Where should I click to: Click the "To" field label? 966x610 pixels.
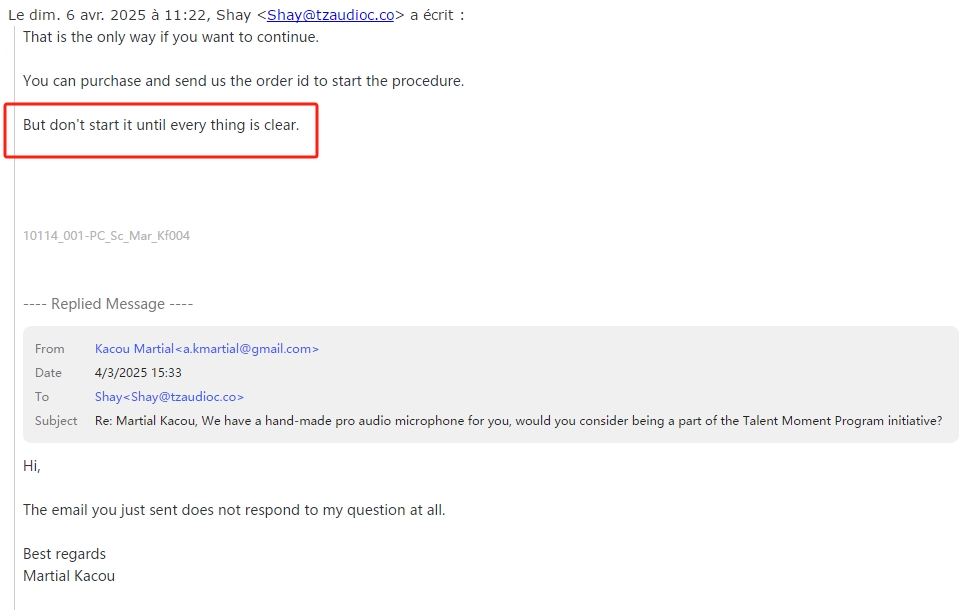coord(41,397)
